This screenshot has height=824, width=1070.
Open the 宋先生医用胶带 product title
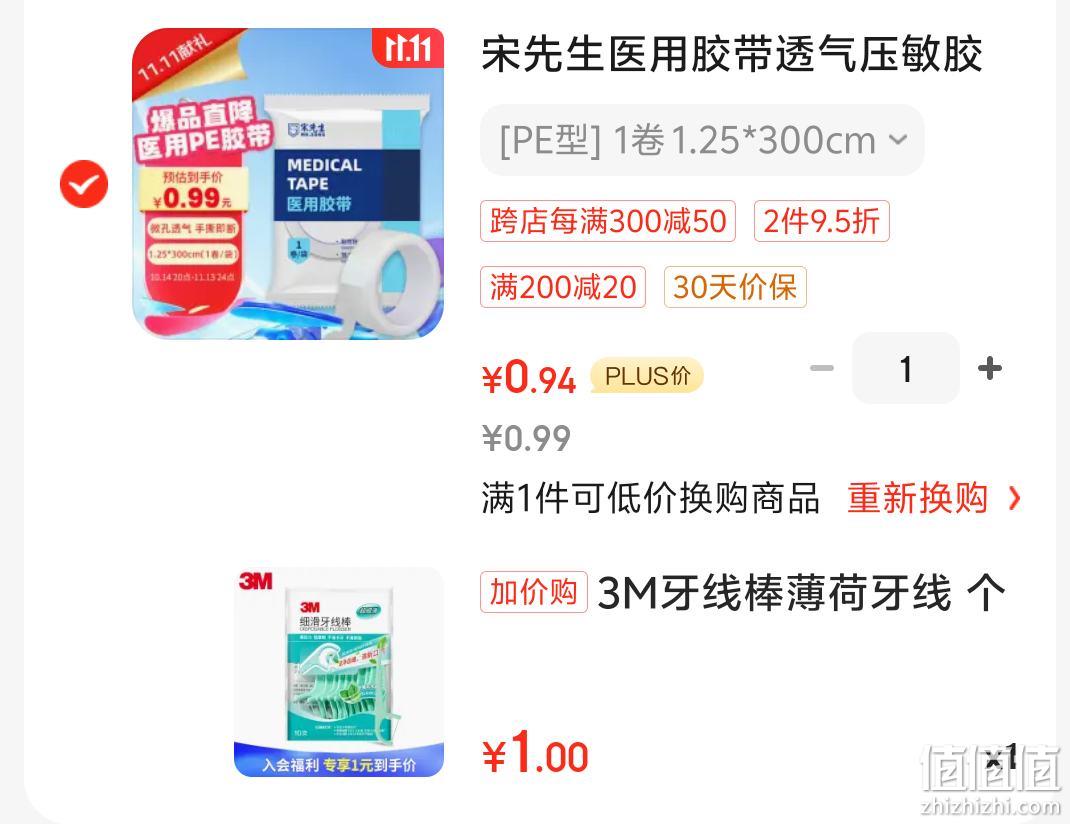[732, 54]
